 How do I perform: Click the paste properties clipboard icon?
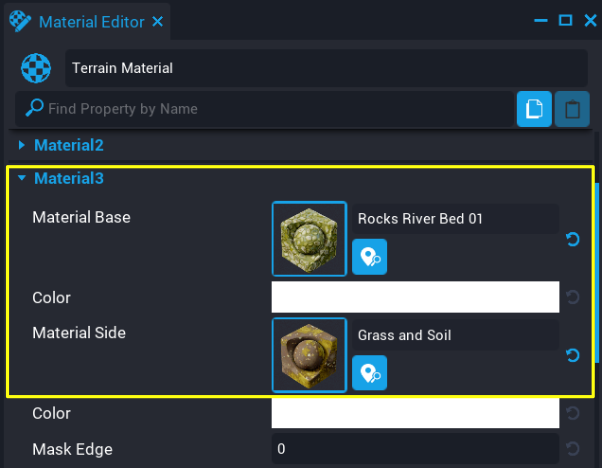572,109
